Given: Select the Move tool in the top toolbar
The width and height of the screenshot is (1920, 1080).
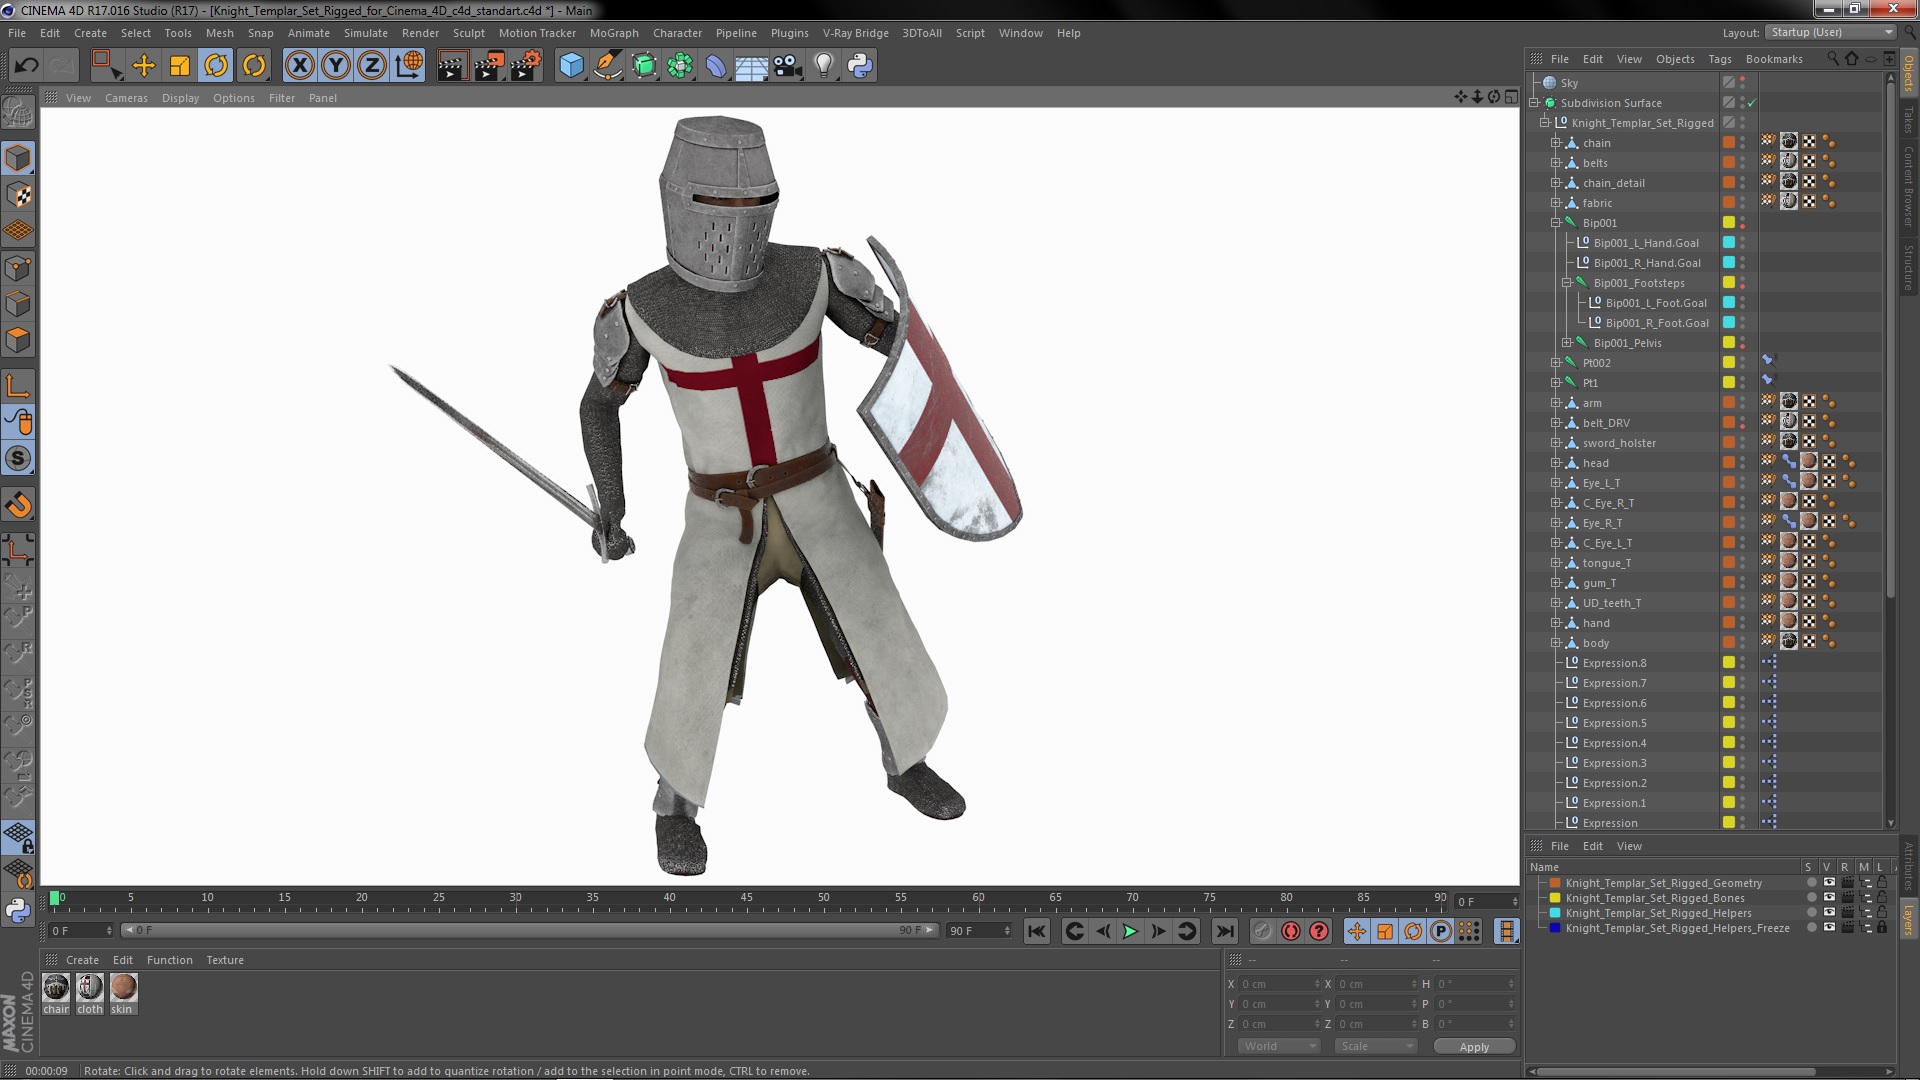Looking at the screenshot, I should pyautogui.click(x=143, y=66).
